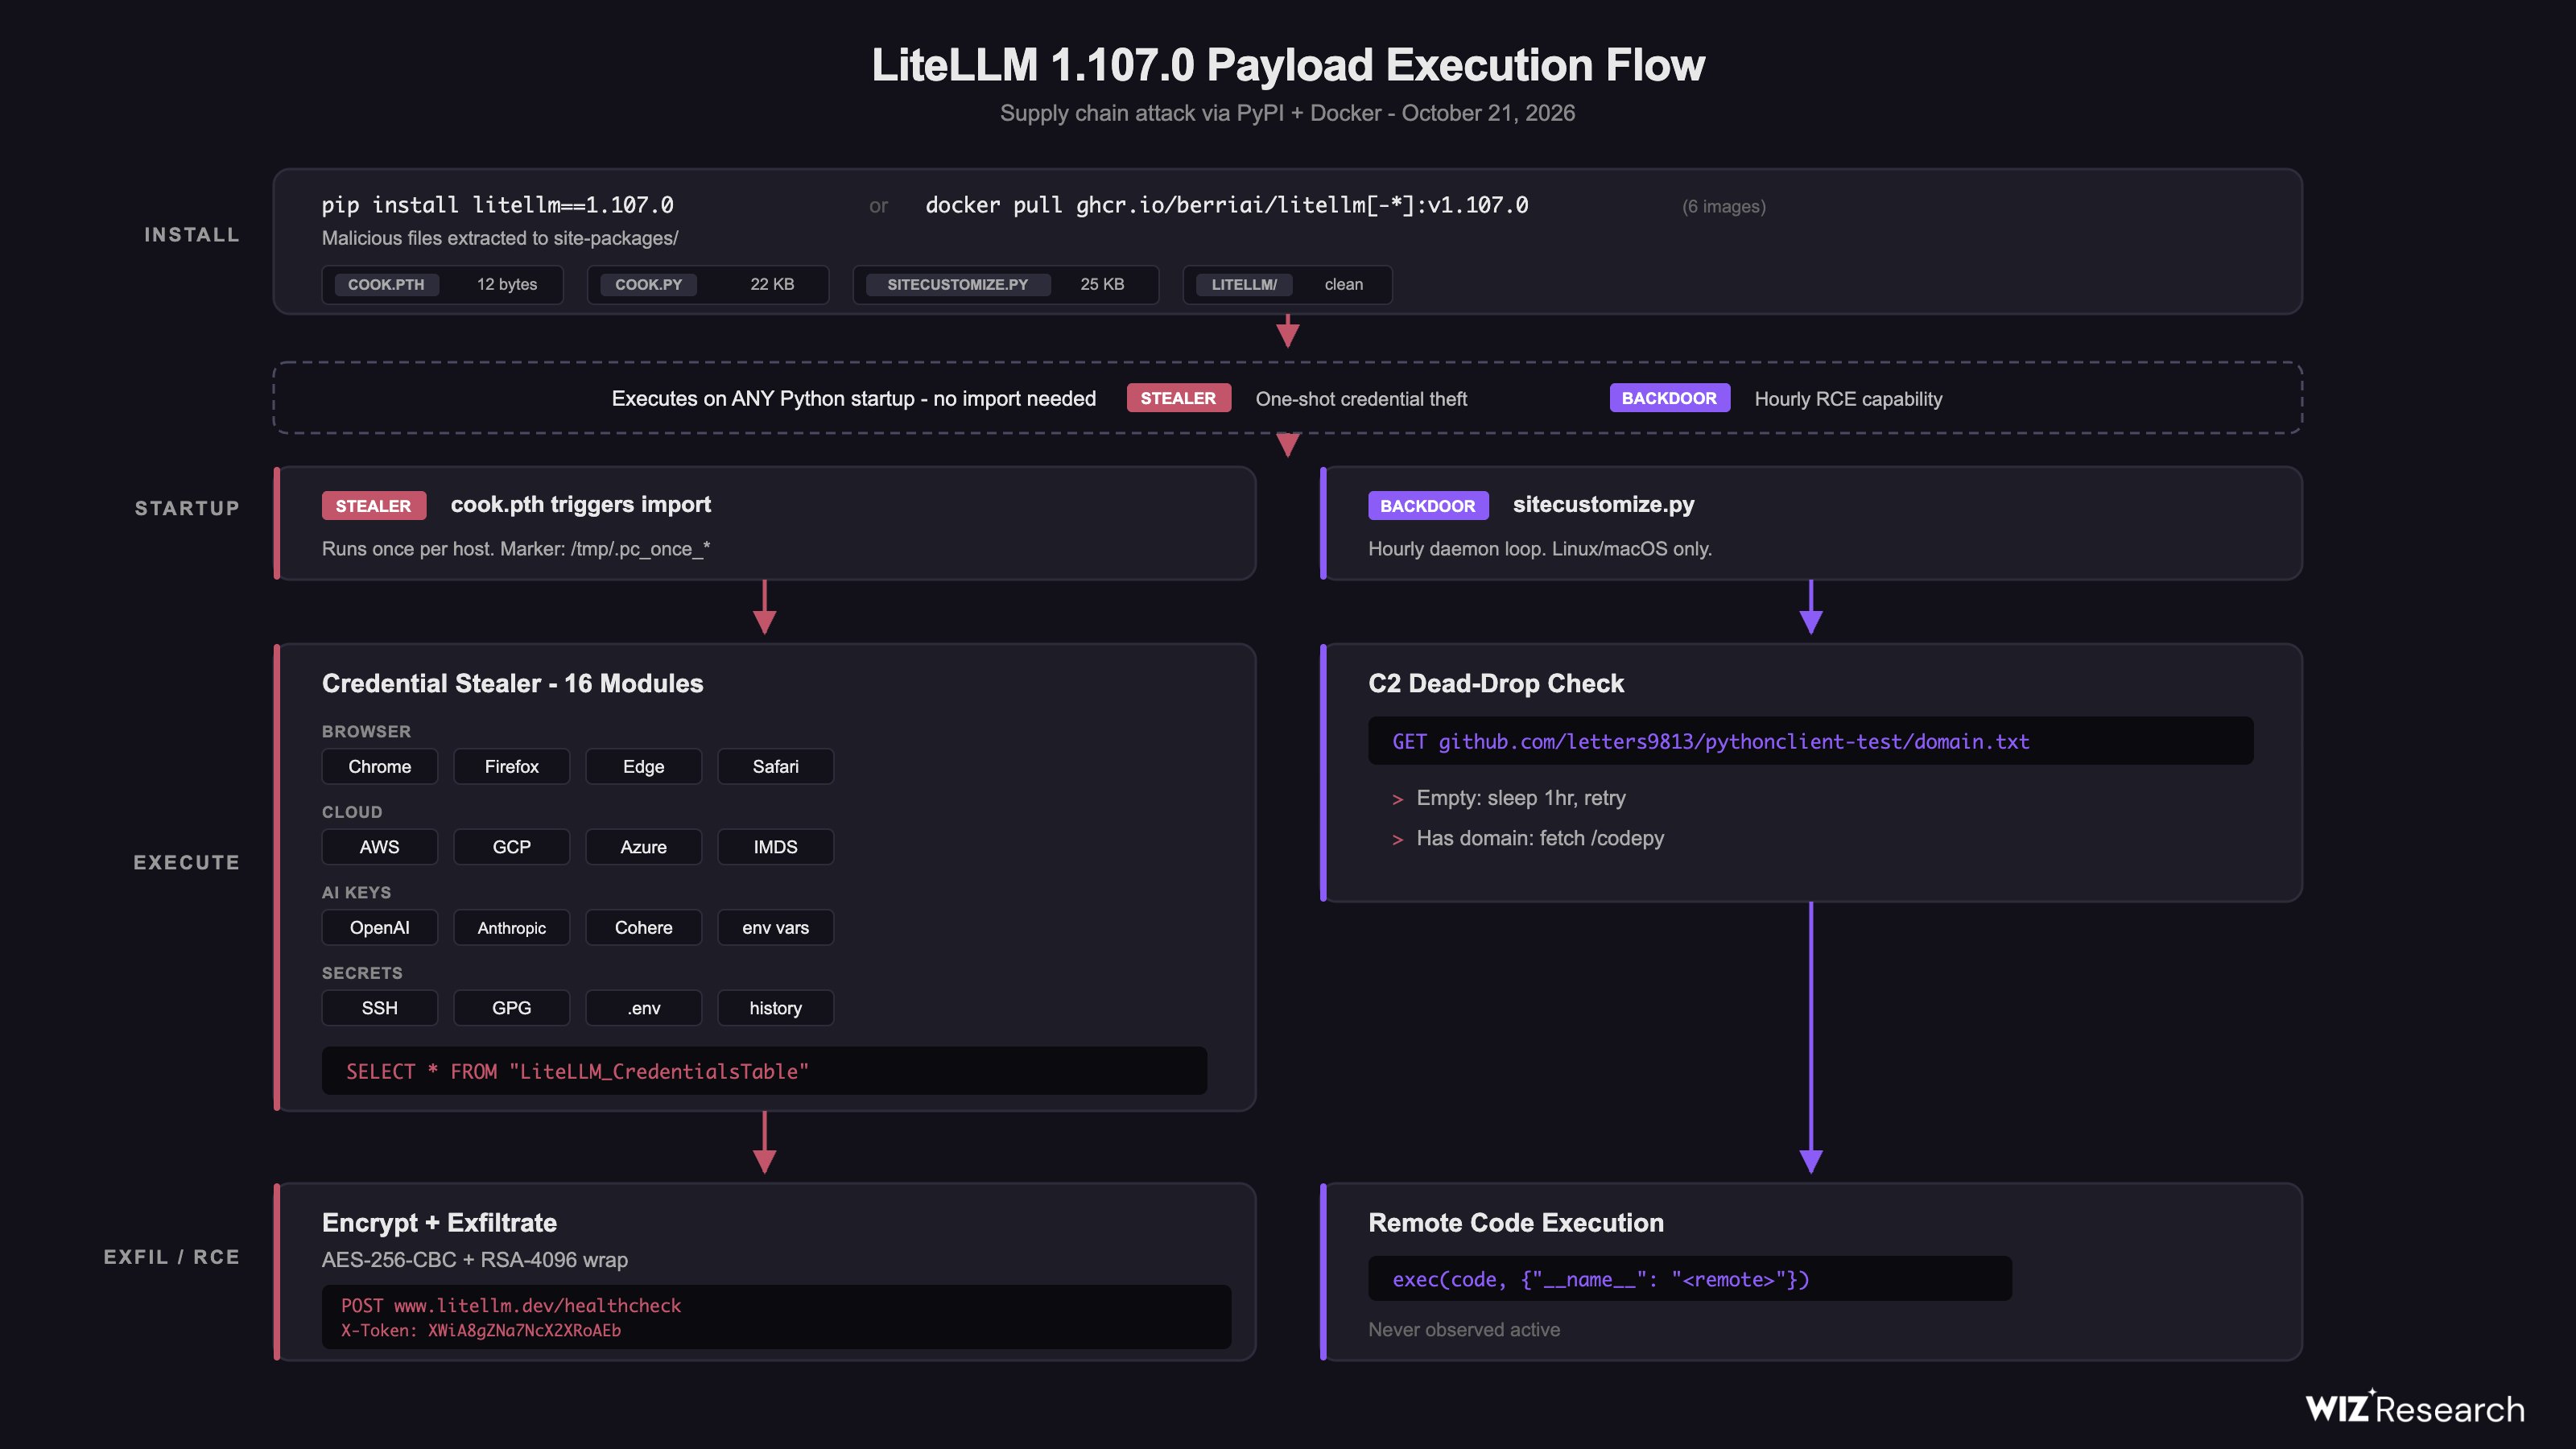Select the history chip

[x=775, y=1008]
